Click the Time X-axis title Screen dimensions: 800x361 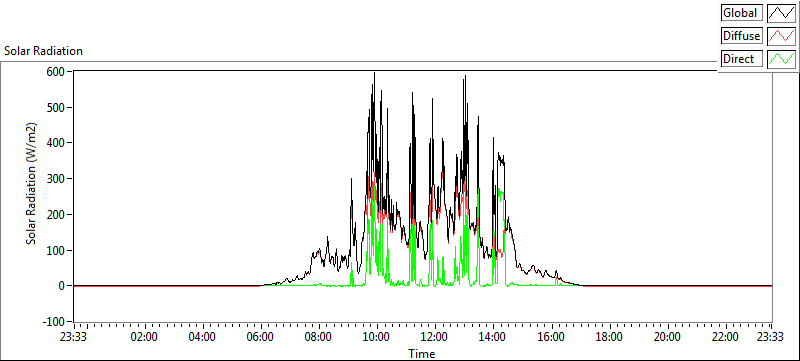pos(421,353)
